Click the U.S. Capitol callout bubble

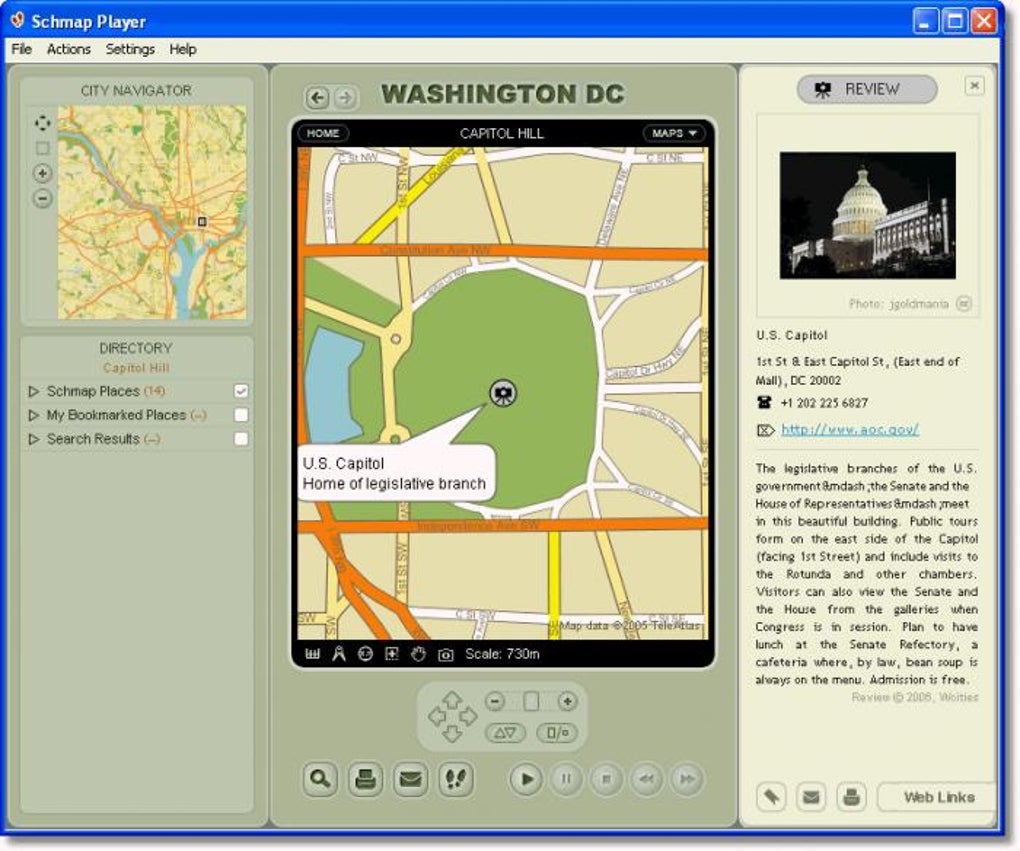(x=396, y=473)
